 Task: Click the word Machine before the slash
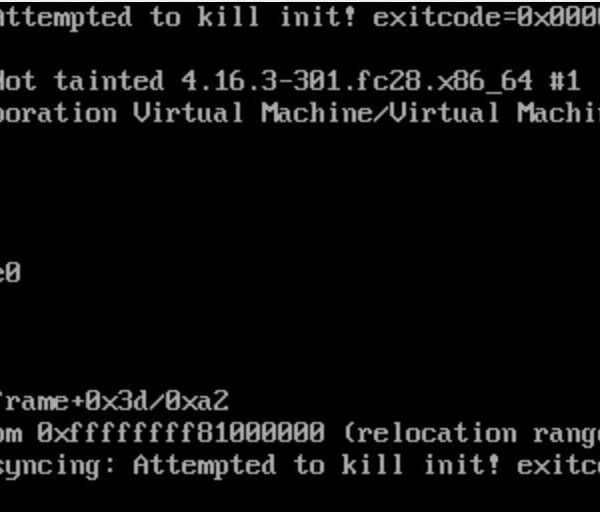click(317, 113)
